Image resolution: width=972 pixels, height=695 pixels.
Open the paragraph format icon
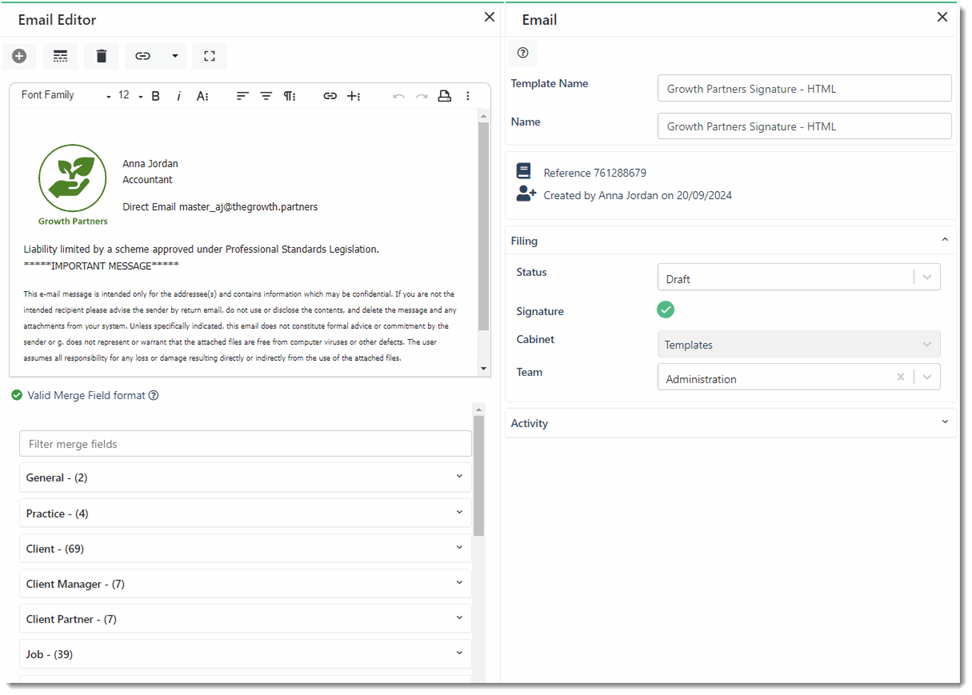point(289,96)
